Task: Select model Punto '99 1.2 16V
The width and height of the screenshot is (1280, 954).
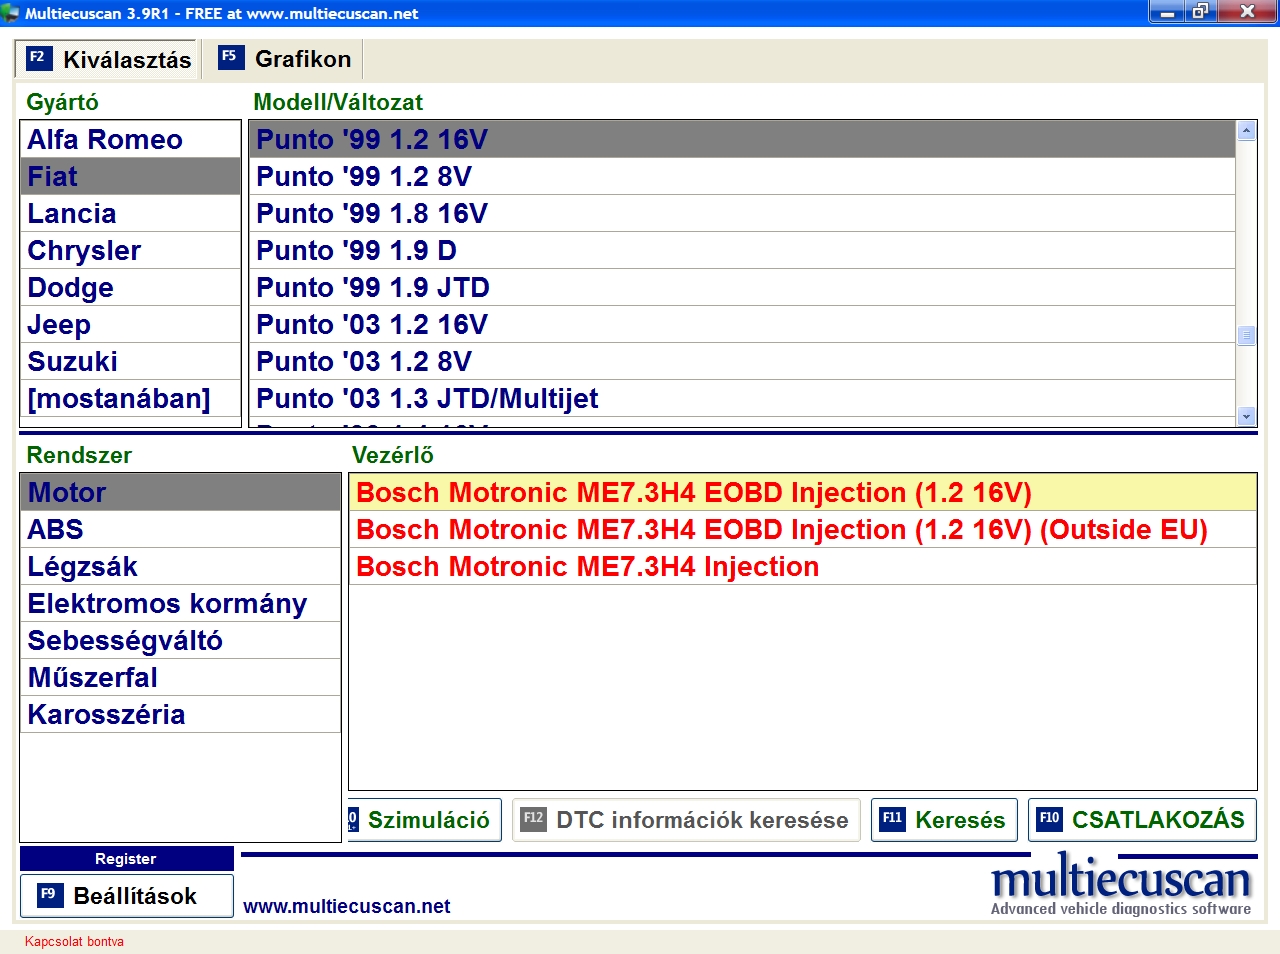Action: coord(742,140)
